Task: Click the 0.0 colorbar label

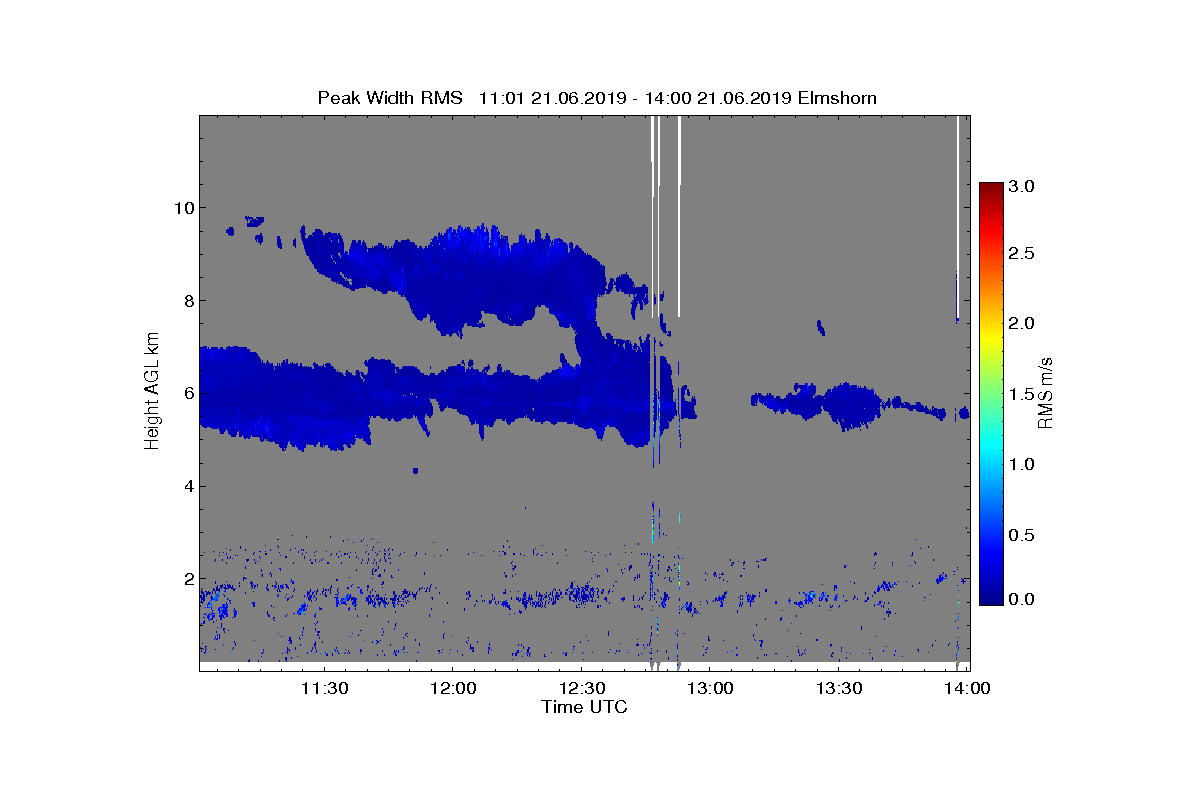Action: tap(1022, 599)
